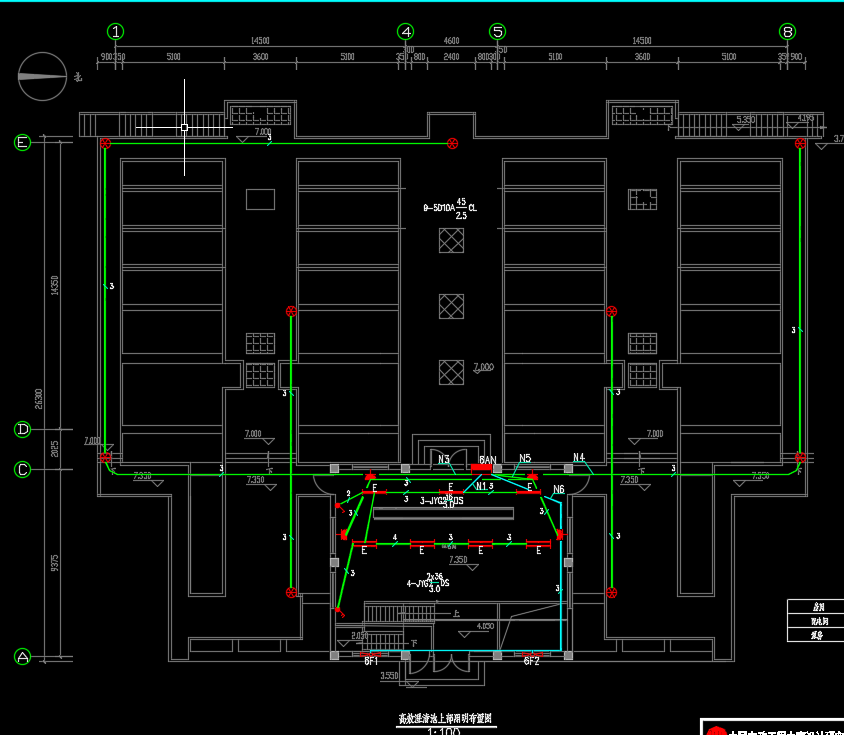844x735 pixels.
Task: Select the N6 circuit label
Action: point(559,489)
